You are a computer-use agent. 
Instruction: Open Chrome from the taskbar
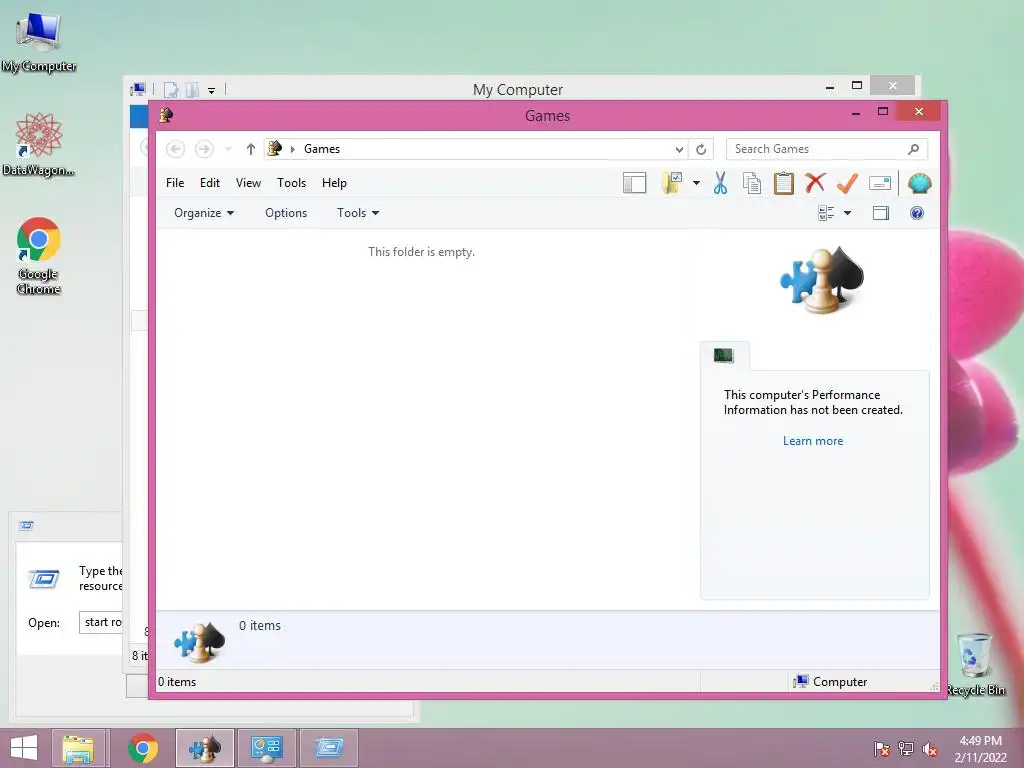click(x=143, y=748)
